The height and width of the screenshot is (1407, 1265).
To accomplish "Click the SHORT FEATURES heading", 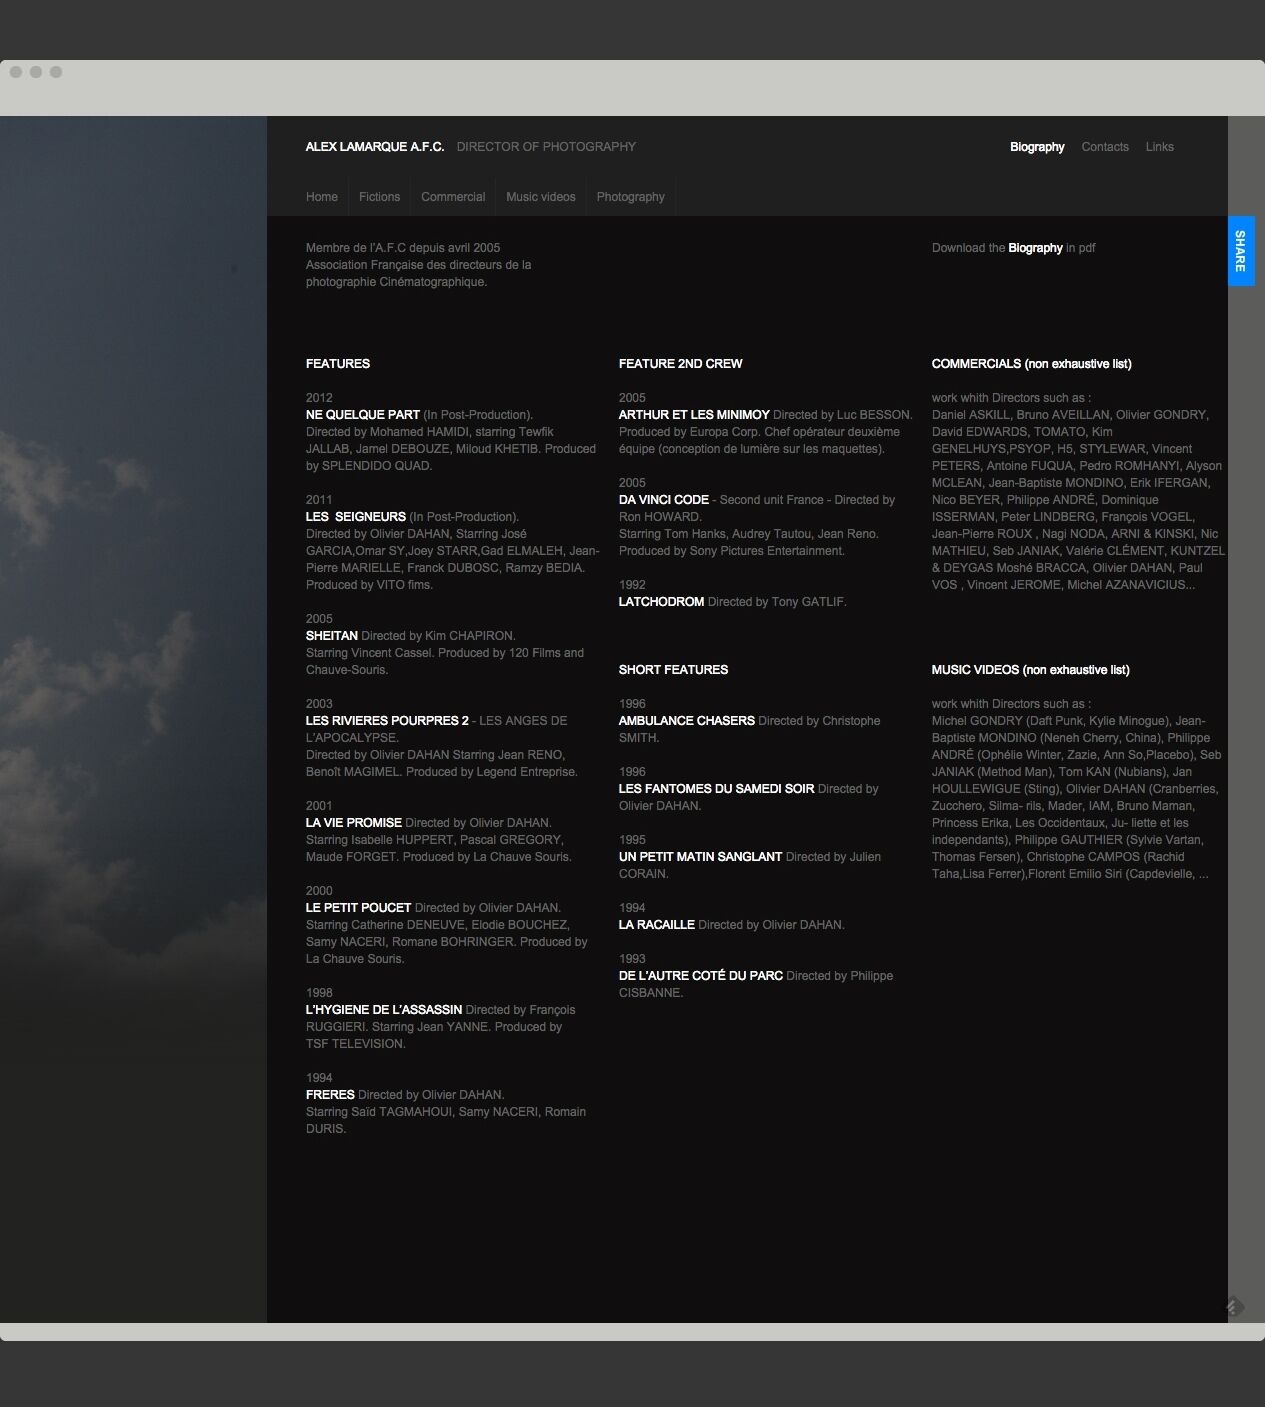I will pos(673,670).
